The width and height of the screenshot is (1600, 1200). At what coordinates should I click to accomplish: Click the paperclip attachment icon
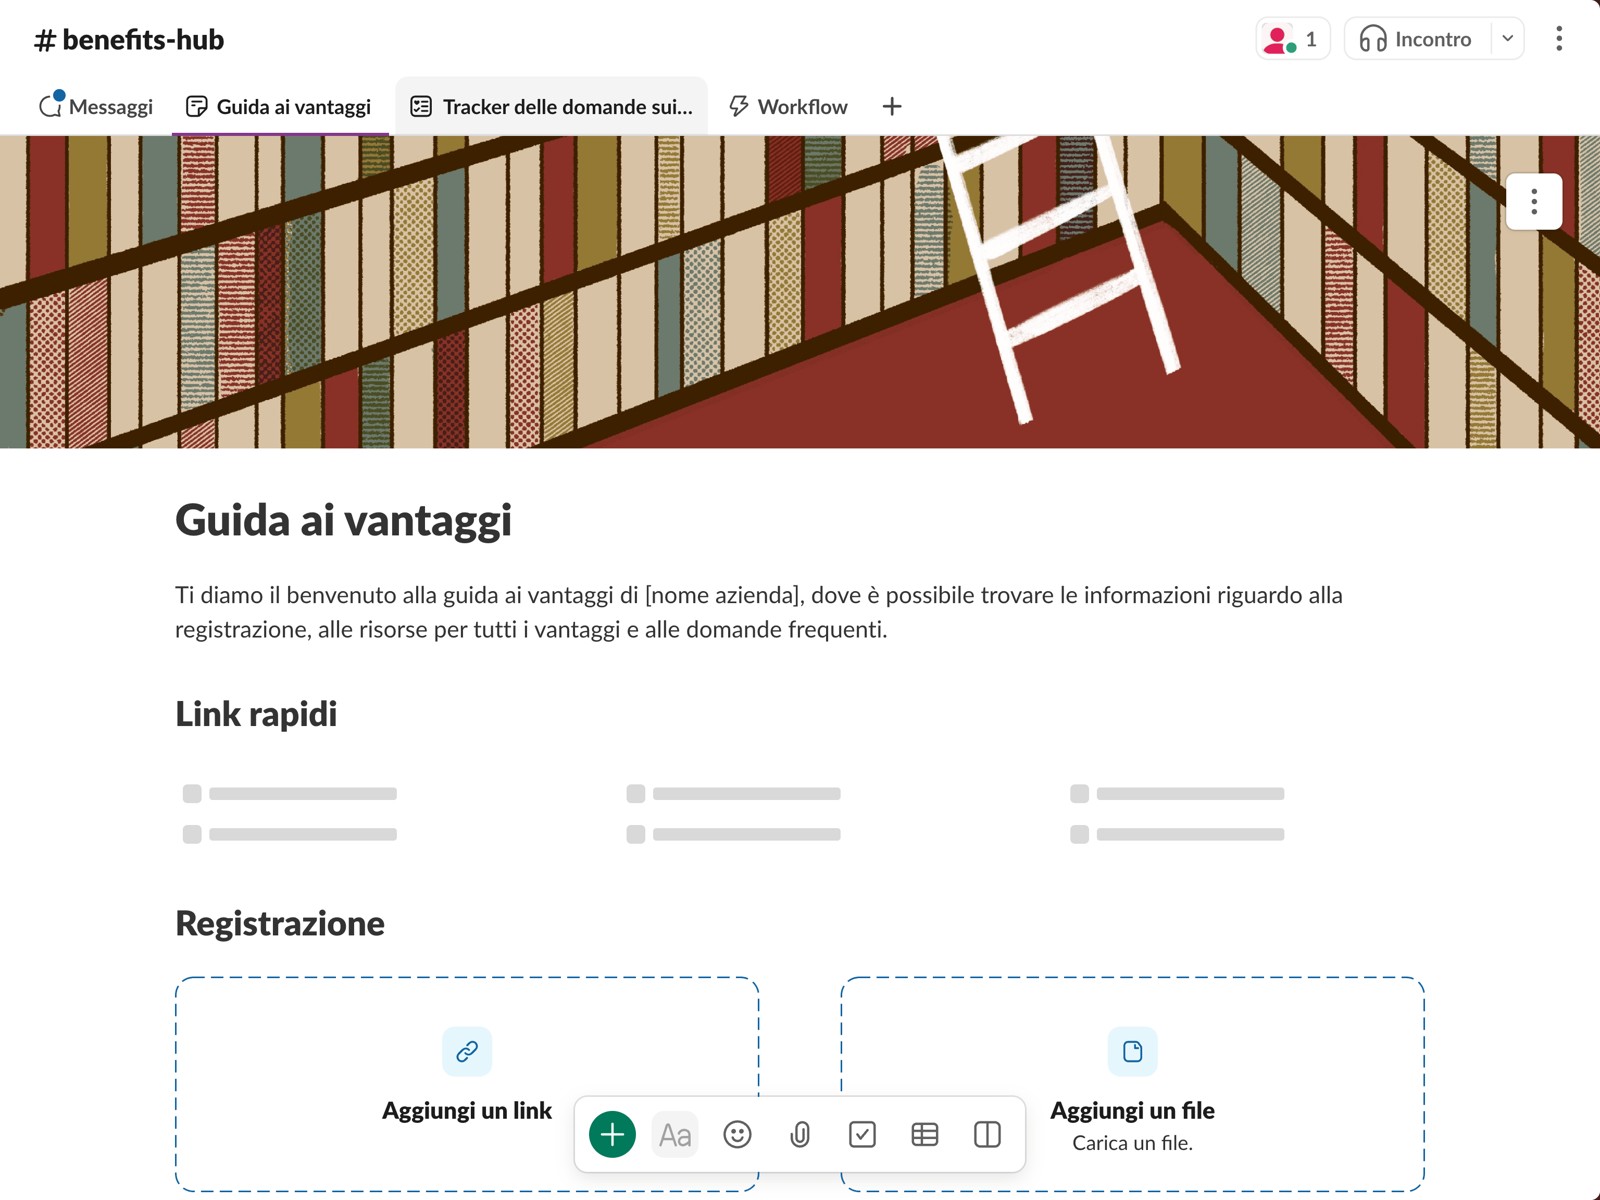[x=800, y=1134]
